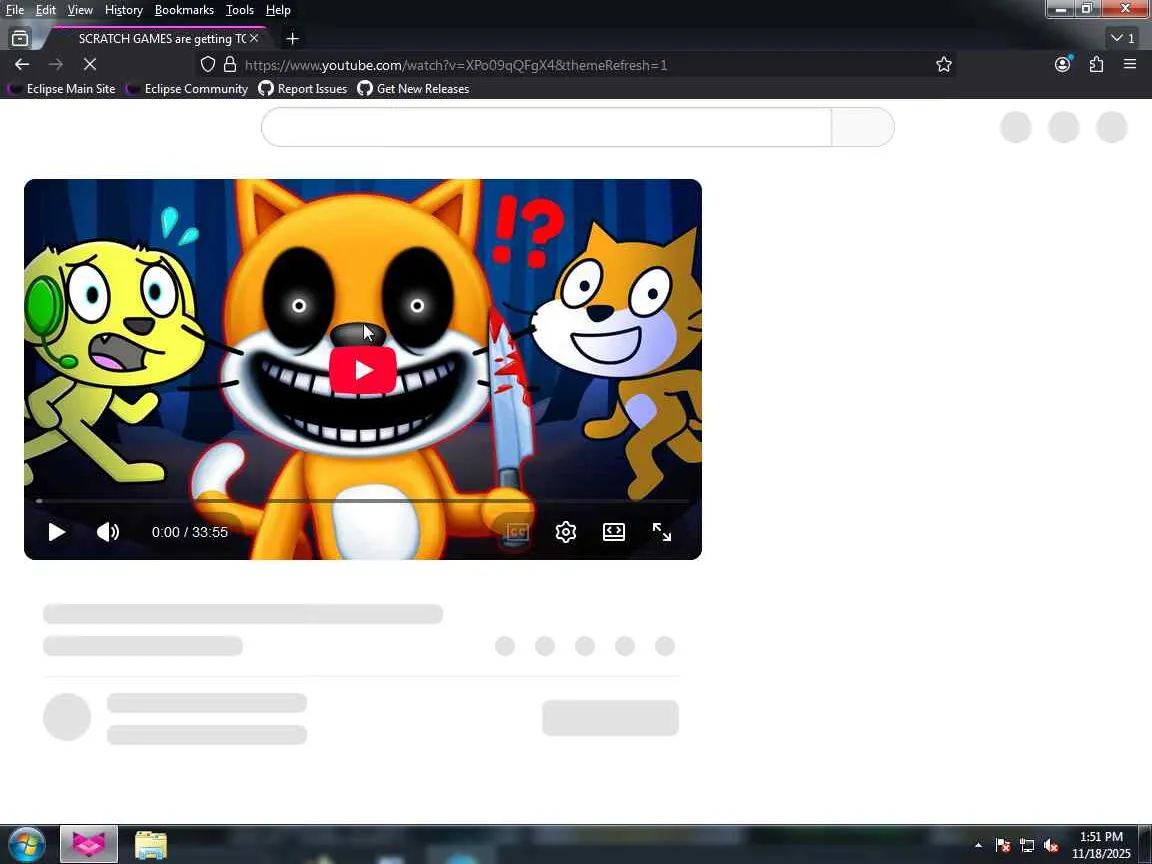Go back to the previous page
Viewport: 1152px width, 864px height.
pyautogui.click(x=22, y=65)
